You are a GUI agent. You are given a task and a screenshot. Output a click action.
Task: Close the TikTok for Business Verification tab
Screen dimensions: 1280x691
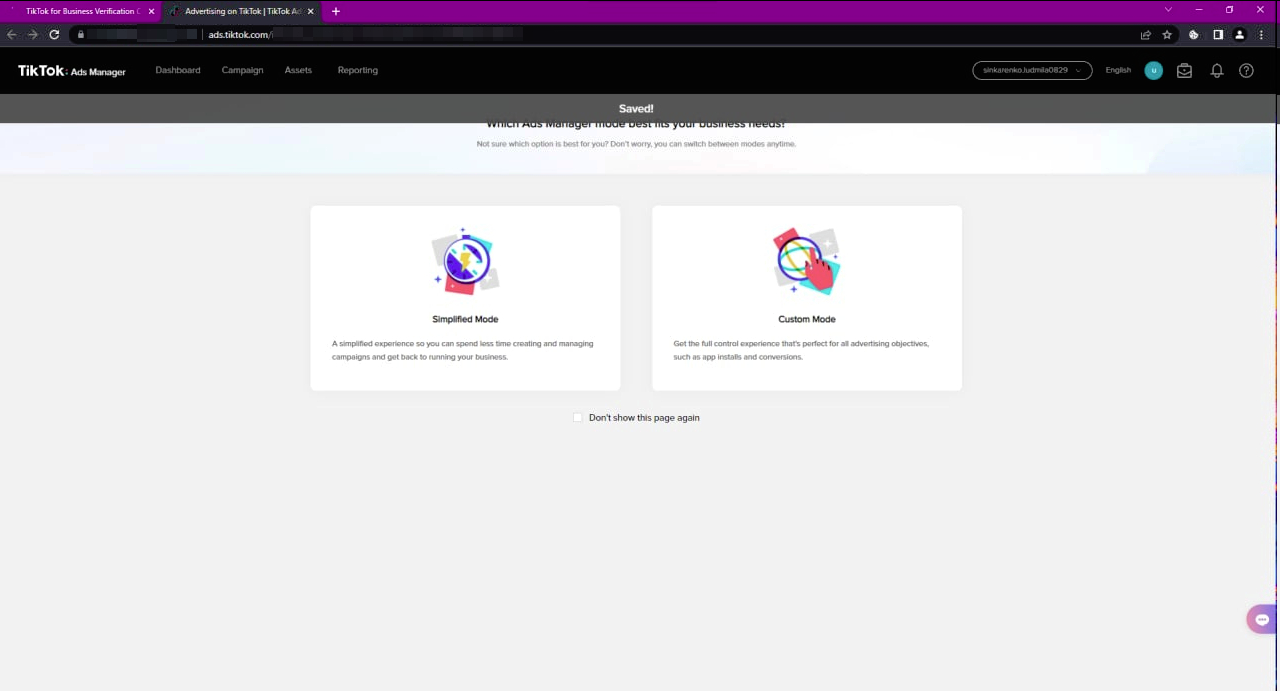tap(151, 11)
